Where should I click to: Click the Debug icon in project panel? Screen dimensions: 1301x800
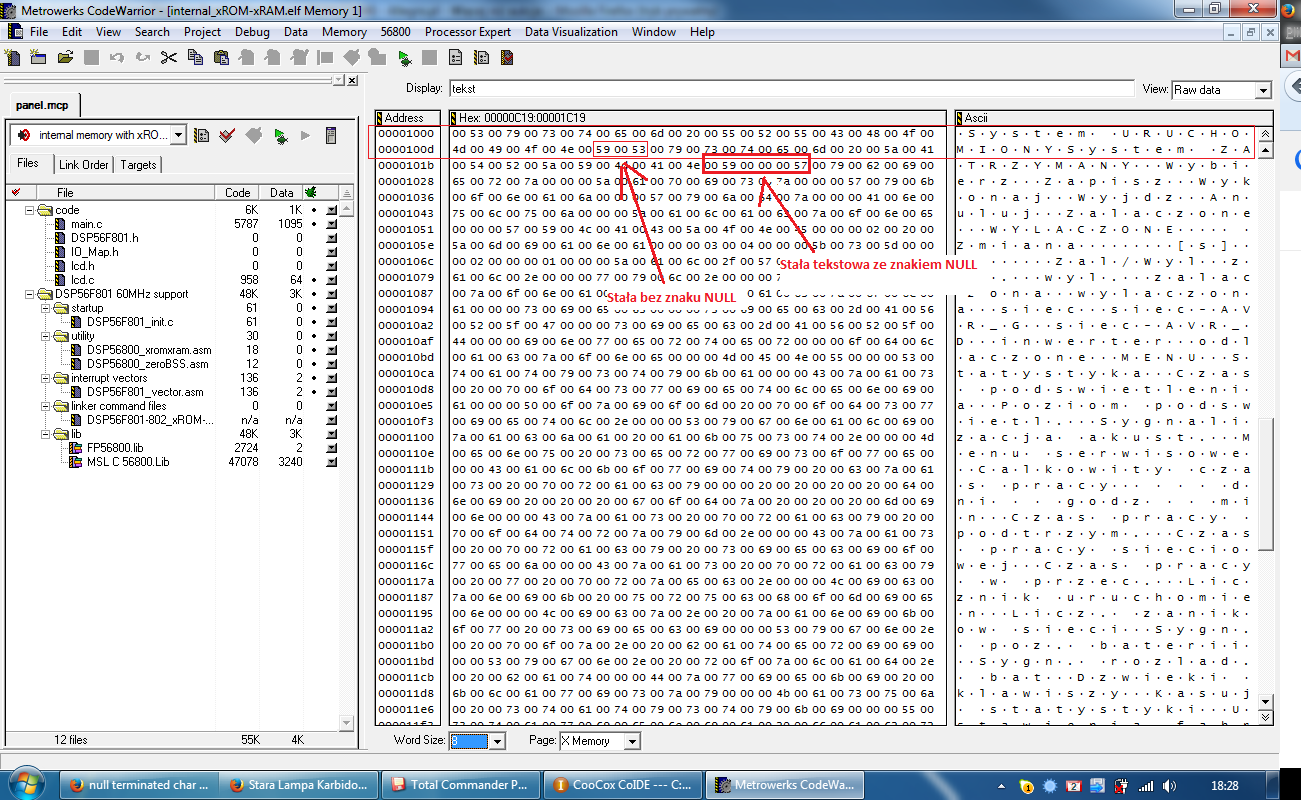coord(279,135)
